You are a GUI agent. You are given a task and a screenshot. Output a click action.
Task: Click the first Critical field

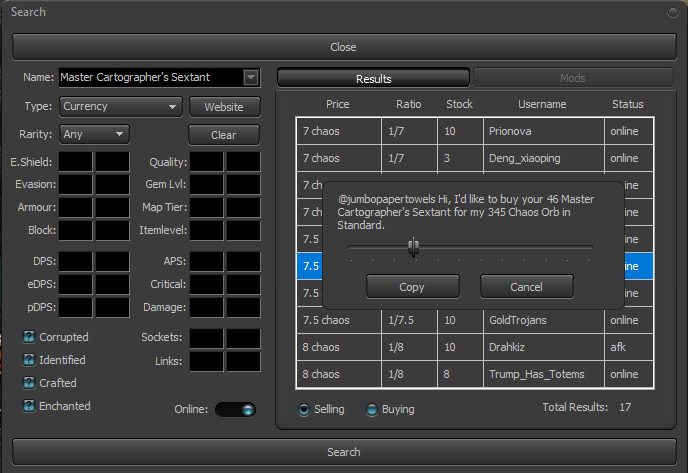point(207,285)
